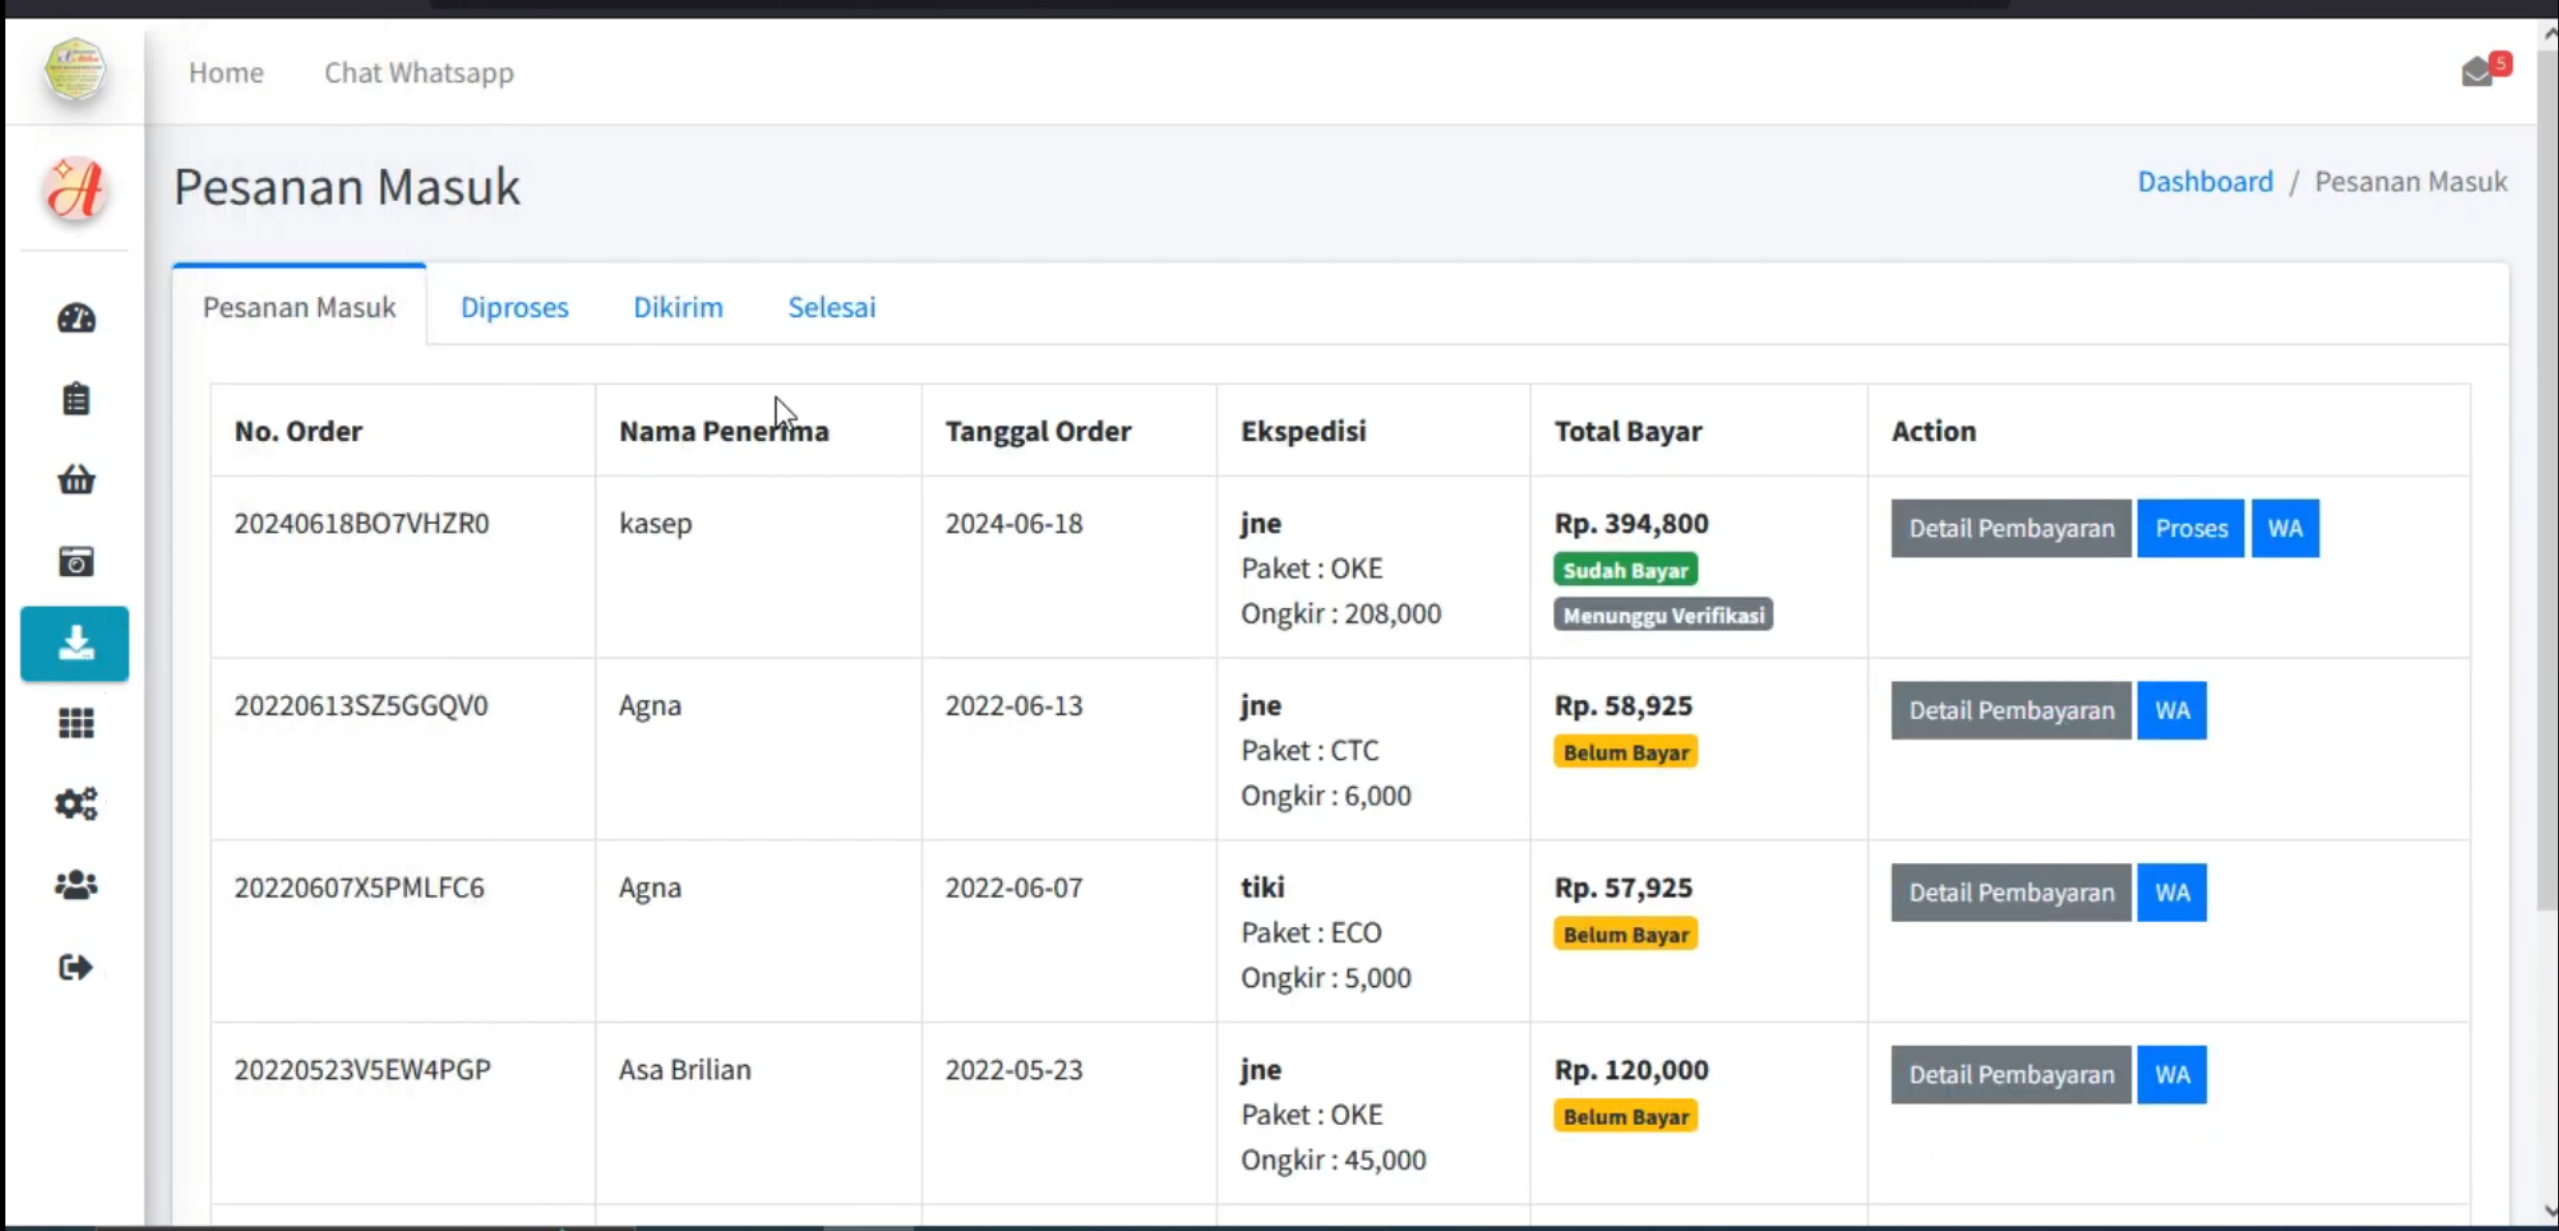
Task: Select order number 20240618BO7VHZR0 text
Action: coord(361,523)
